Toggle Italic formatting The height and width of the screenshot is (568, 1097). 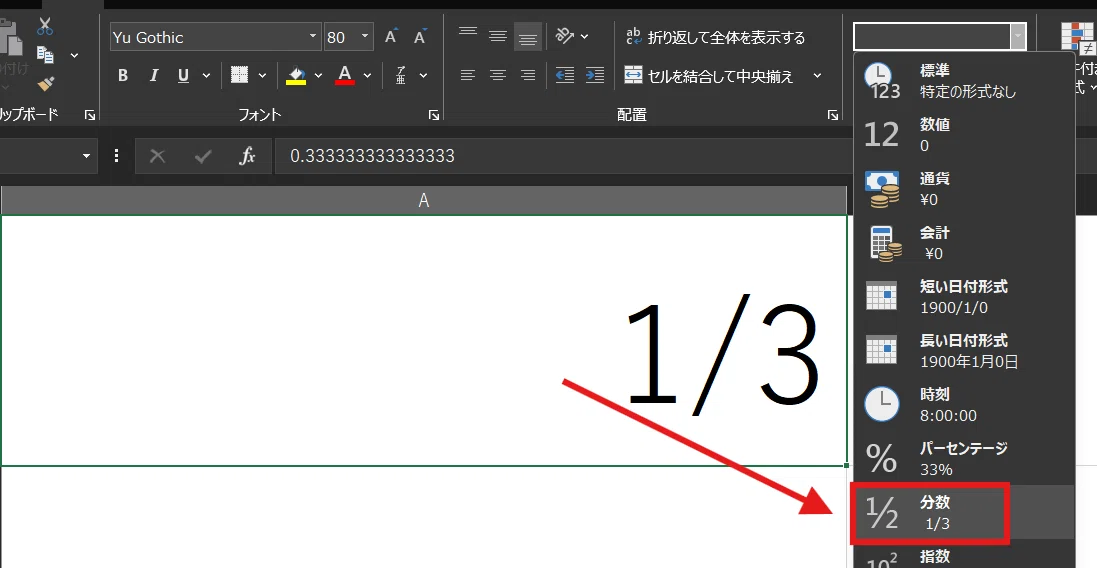(154, 76)
